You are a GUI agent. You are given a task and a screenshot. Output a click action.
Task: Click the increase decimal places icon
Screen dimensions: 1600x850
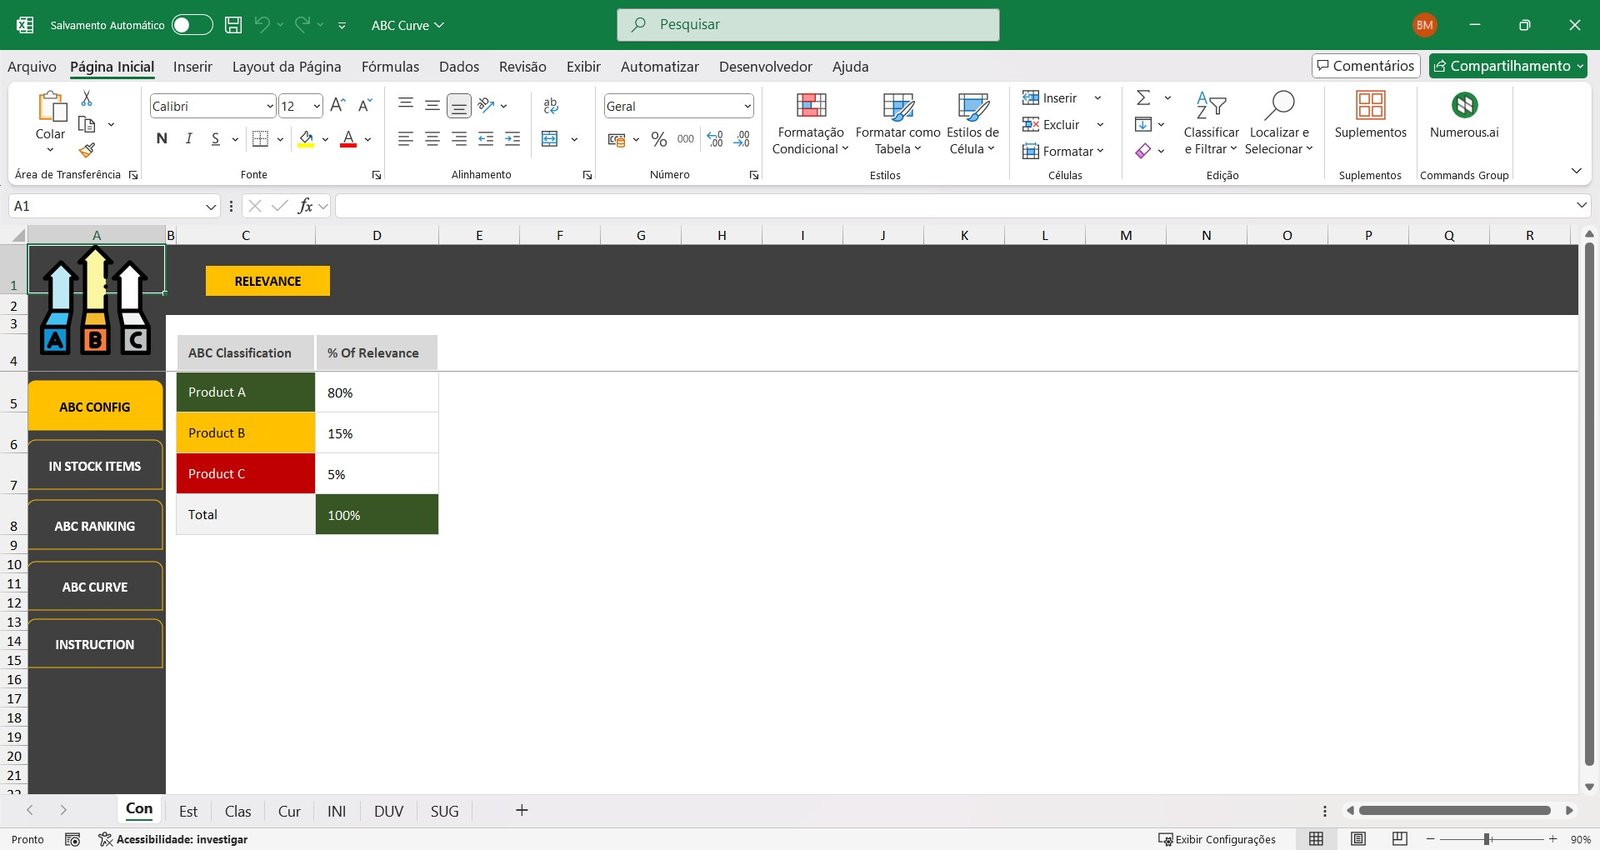pyautogui.click(x=715, y=139)
